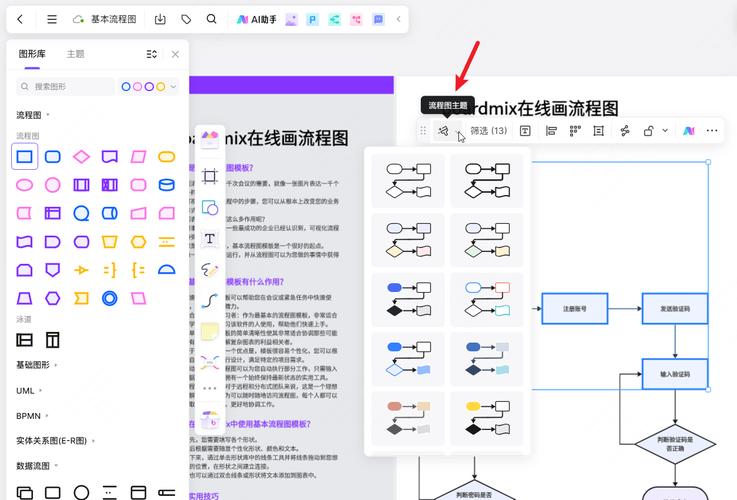Image resolution: width=737 pixels, height=500 pixels.
Task: Choose the orange and gray flowchart theme
Action: (x=408, y=418)
